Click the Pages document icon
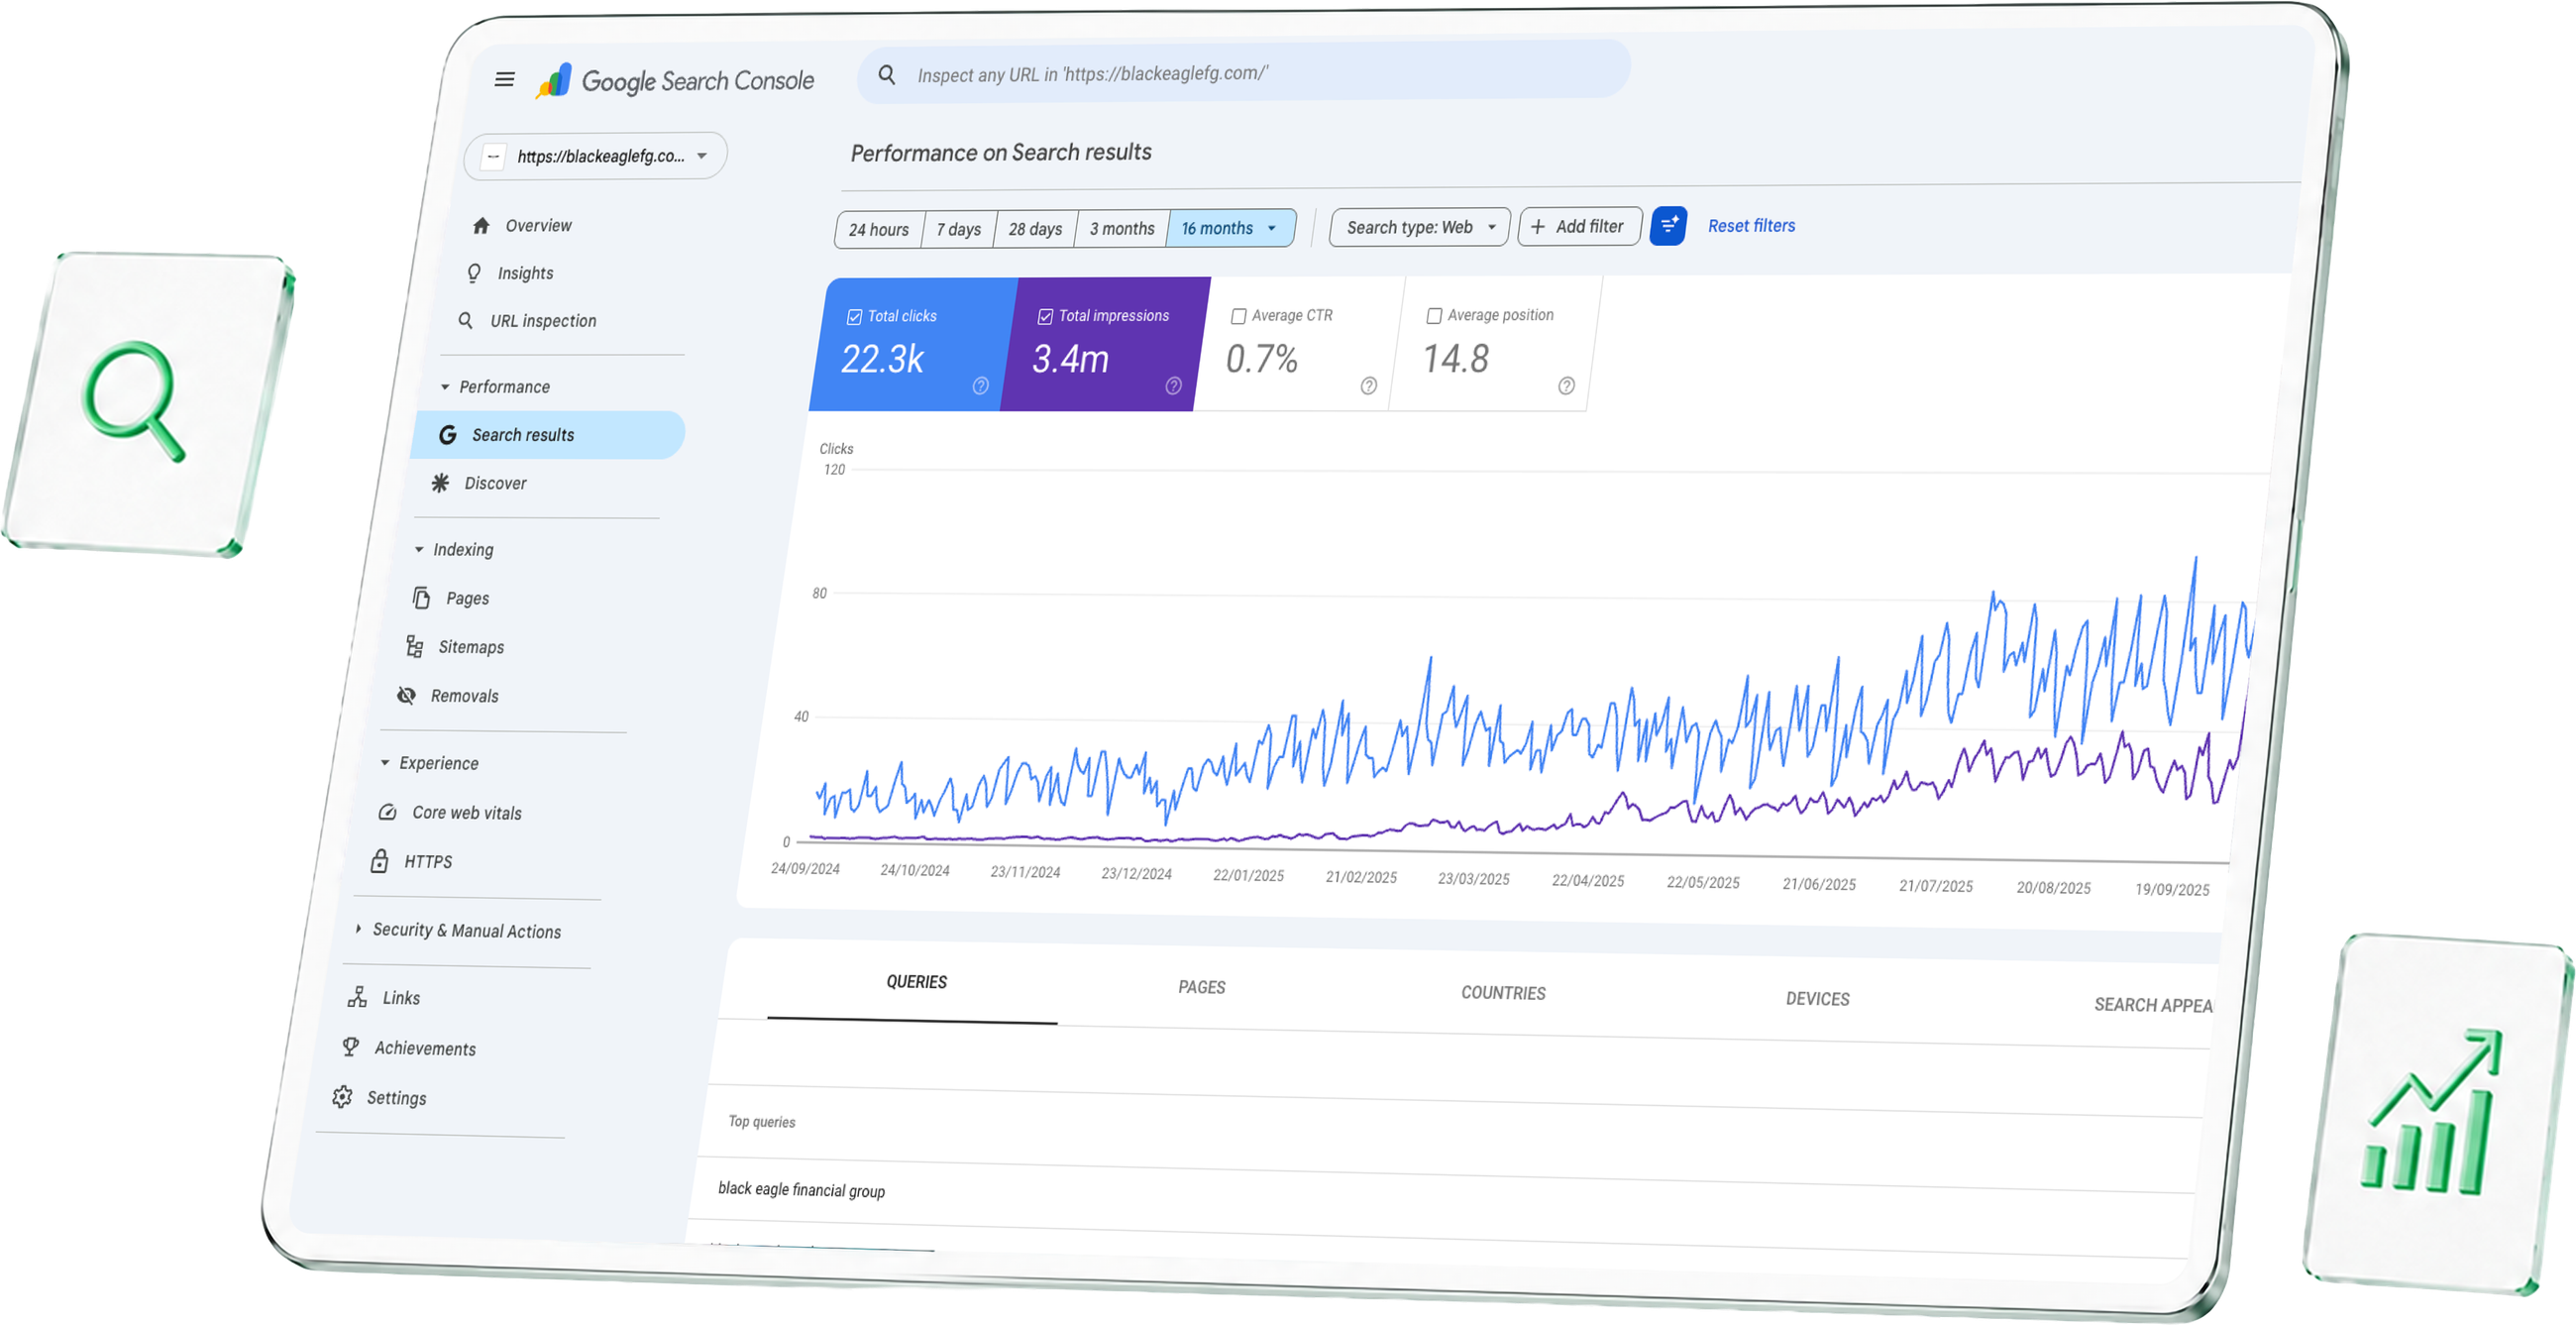The height and width of the screenshot is (1325, 2576). pyautogui.click(x=421, y=598)
